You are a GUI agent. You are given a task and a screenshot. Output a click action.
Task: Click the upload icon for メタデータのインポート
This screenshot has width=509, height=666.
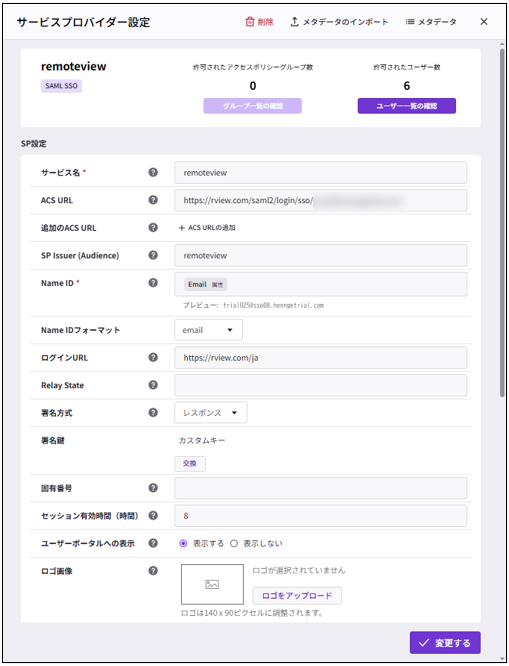tap(294, 22)
